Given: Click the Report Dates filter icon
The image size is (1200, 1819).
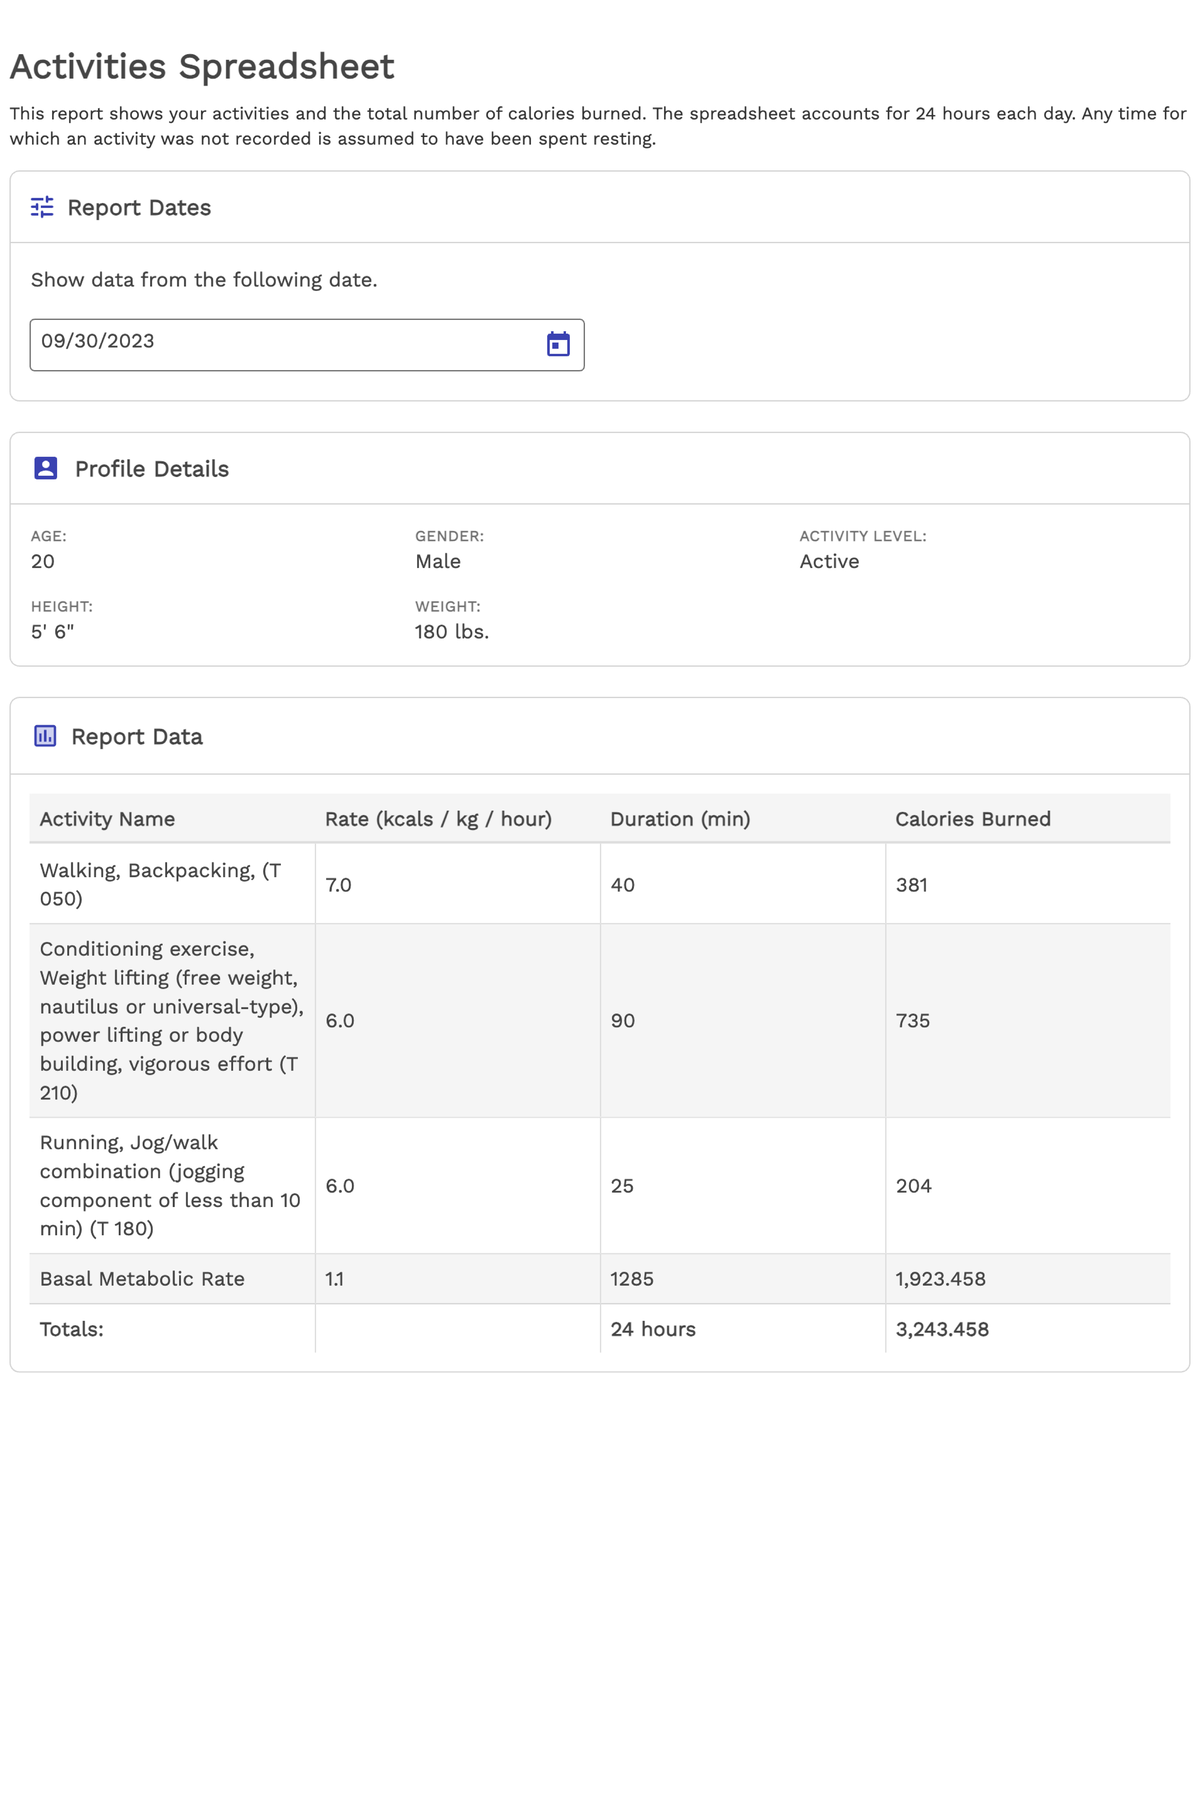Looking at the screenshot, I should [42, 207].
